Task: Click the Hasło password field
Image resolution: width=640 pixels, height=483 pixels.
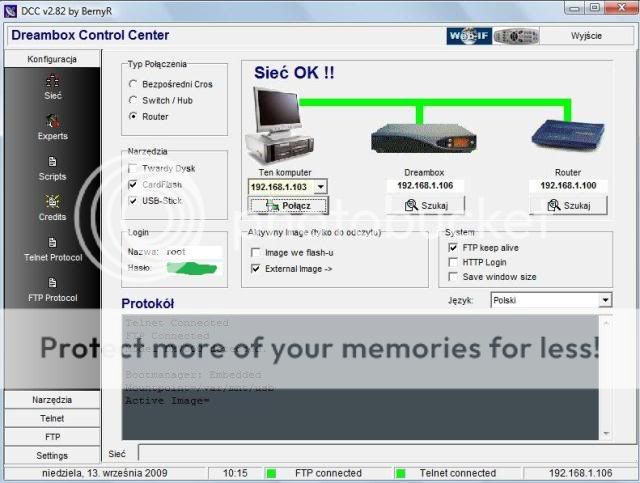Action: coord(194,268)
